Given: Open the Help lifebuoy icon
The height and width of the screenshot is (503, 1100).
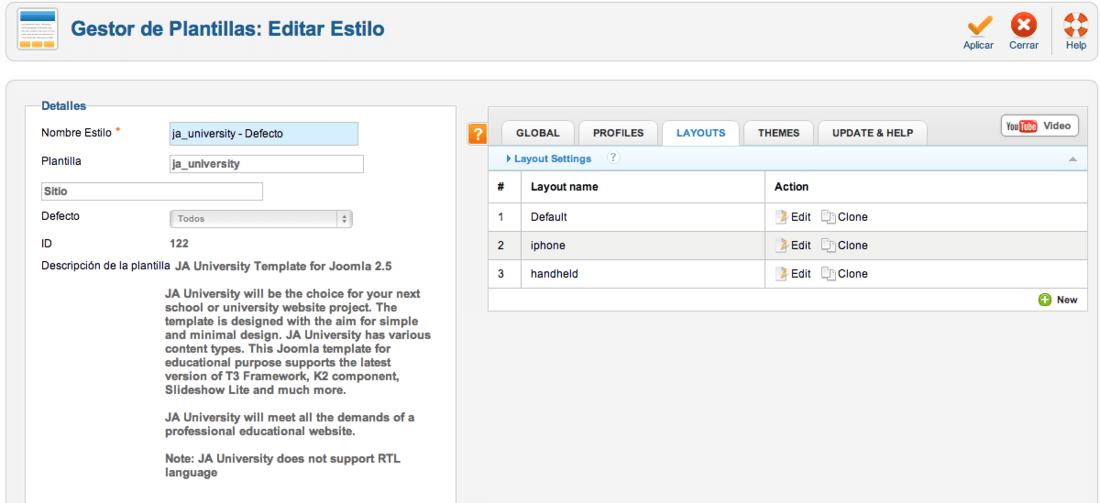Looking at the screenshot, I should click(1075, 26).
